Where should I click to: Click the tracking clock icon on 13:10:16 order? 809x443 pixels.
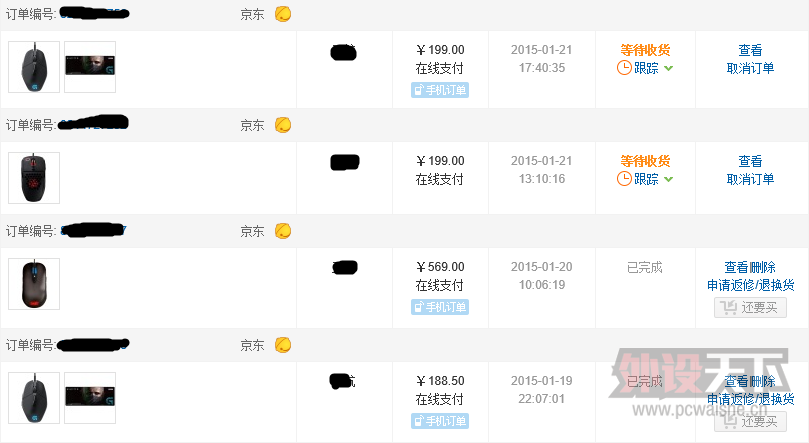(624, 178)
